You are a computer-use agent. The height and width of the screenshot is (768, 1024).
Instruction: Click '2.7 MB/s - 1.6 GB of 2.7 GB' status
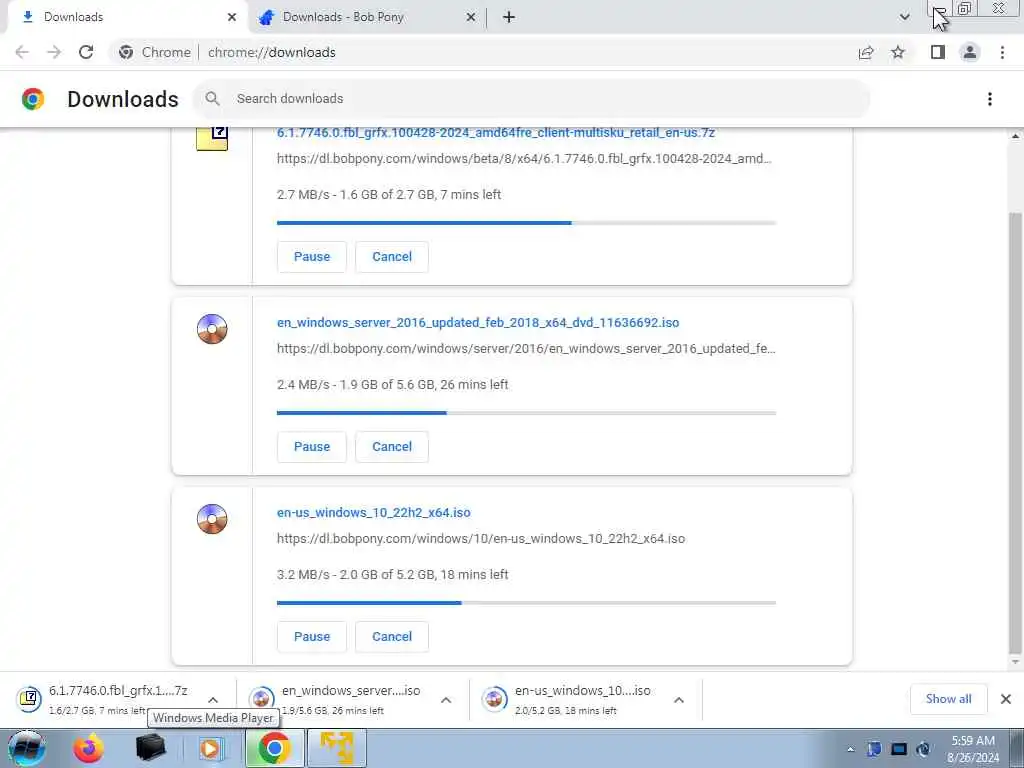click(x=389, y=195)
